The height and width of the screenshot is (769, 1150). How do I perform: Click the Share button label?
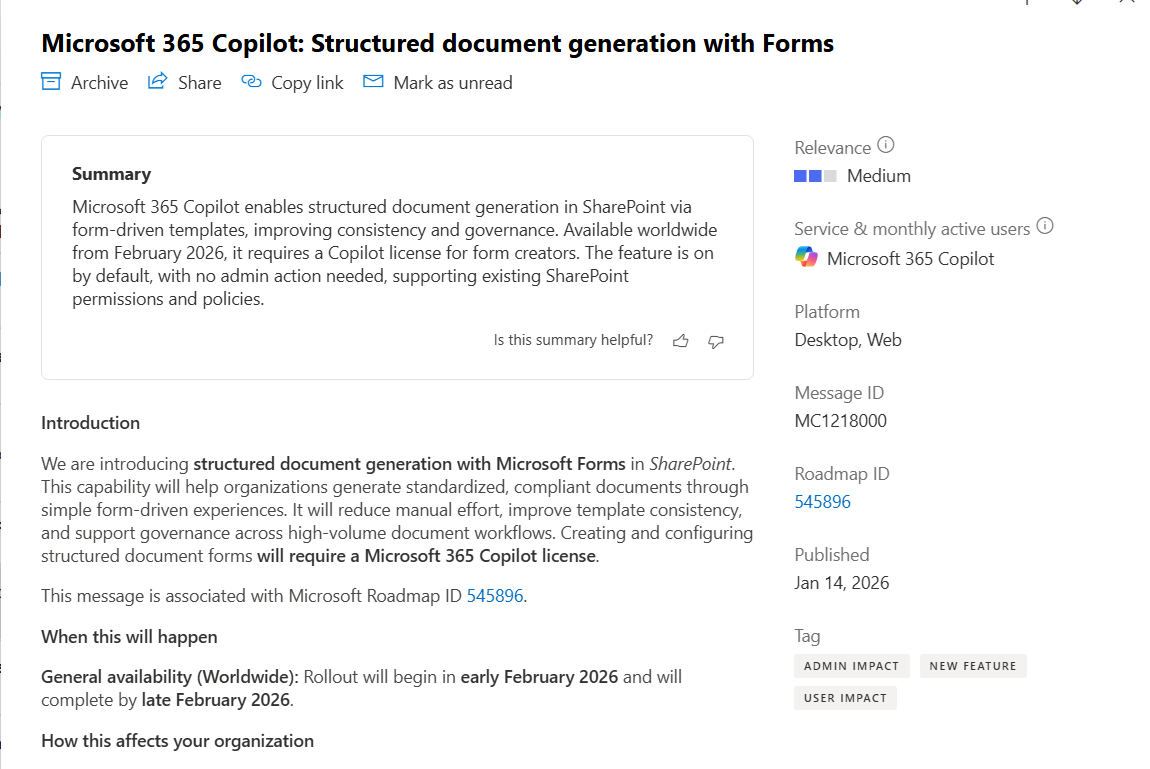199,83
